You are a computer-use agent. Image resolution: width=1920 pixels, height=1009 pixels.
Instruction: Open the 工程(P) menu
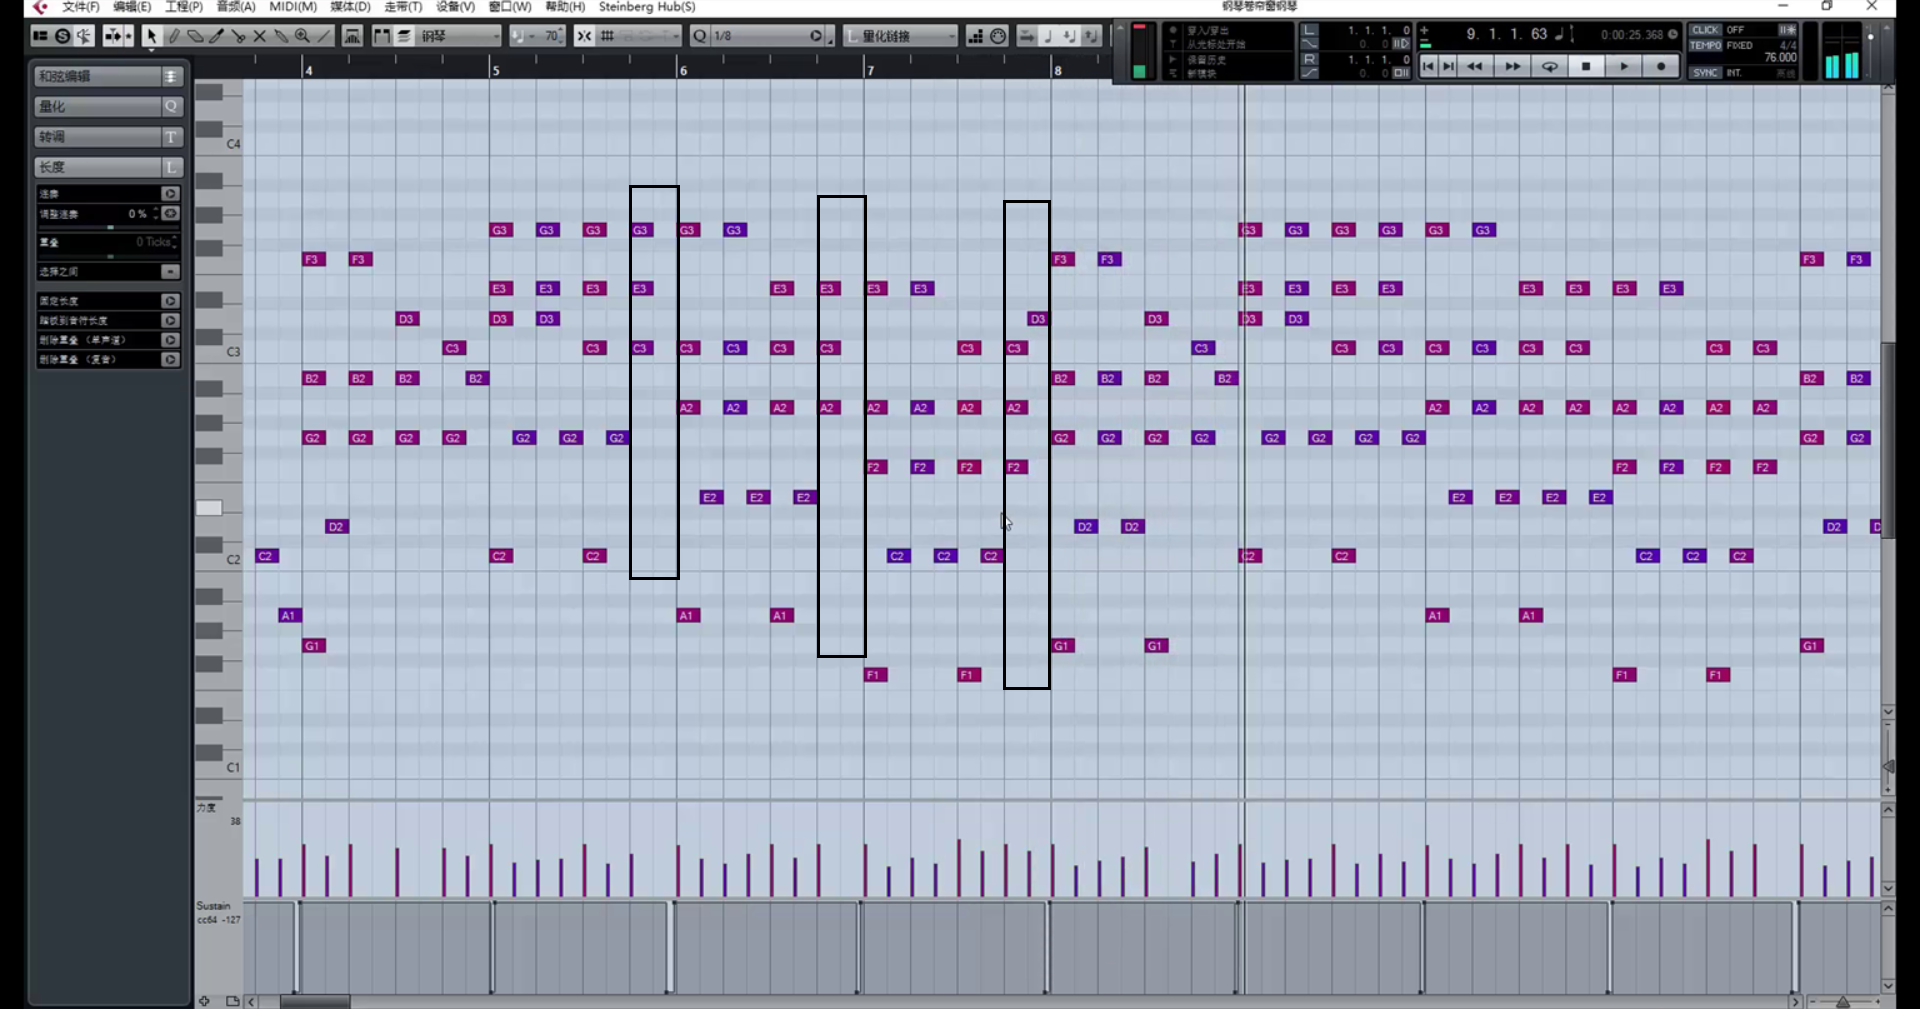tap(184, 7)
